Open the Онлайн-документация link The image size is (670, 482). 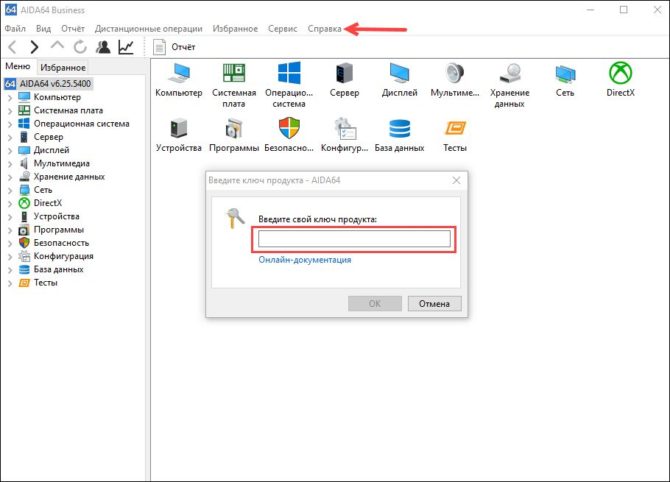click(x=305, y=260)
